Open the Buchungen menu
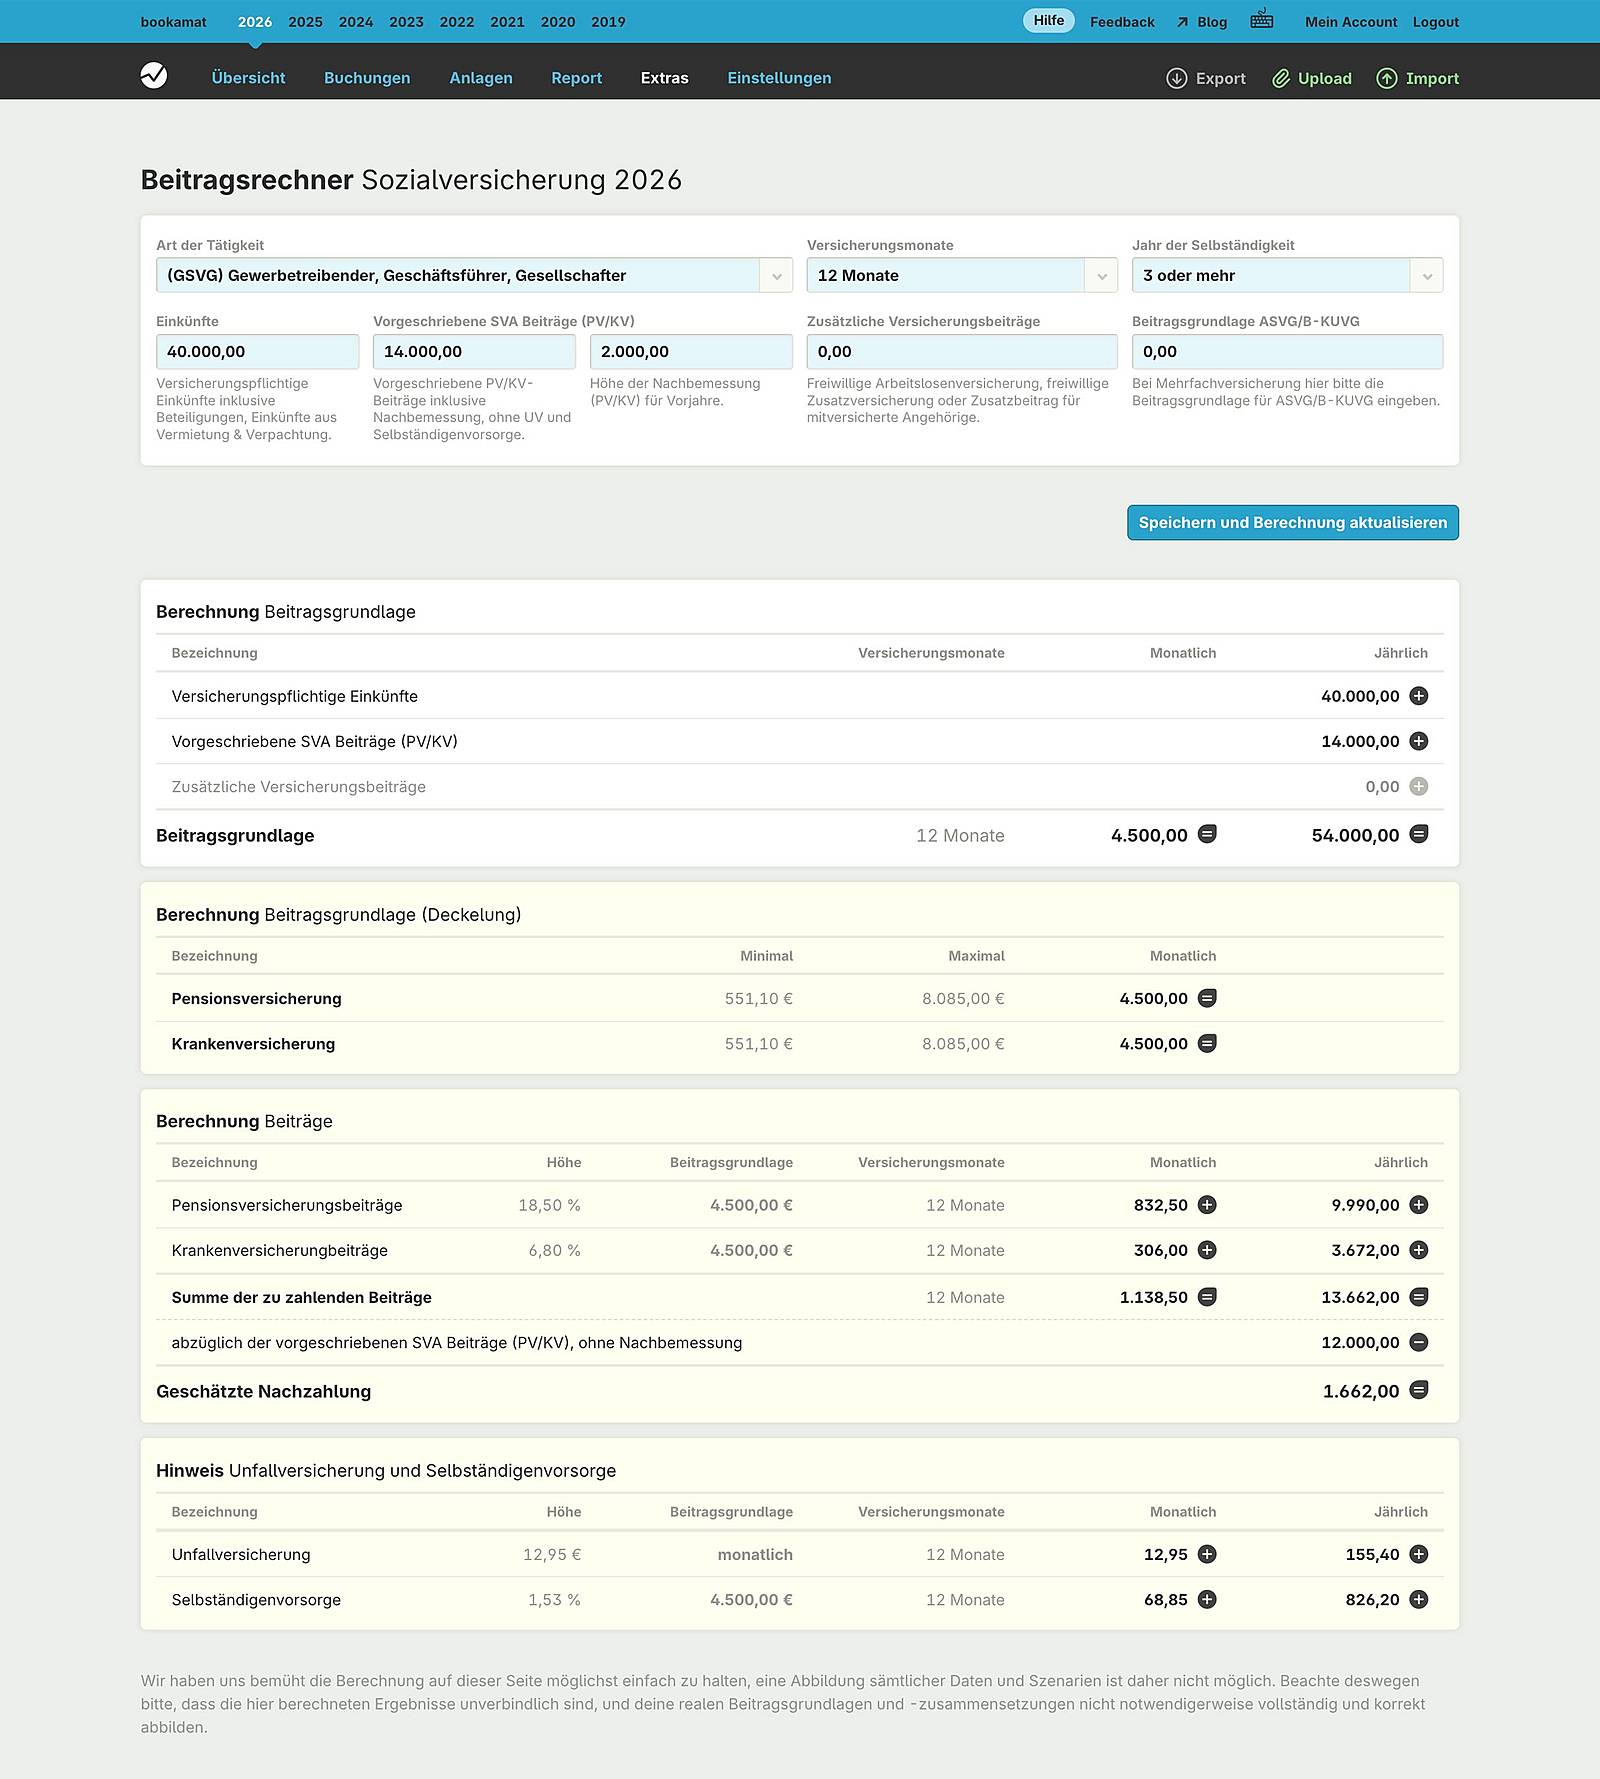1600x1779 pixels. 367,78
